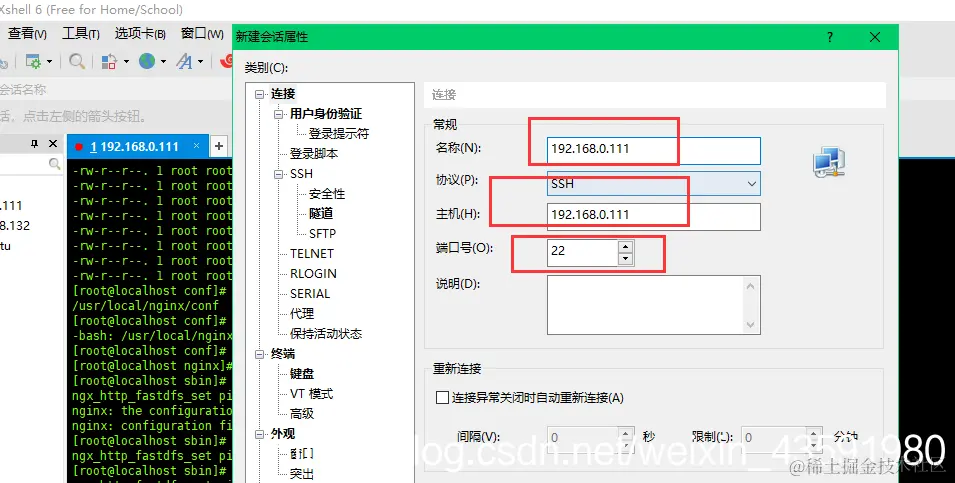
Task: Open the dropdown arrow beside the properties gear icon
Action: [49, 62]
